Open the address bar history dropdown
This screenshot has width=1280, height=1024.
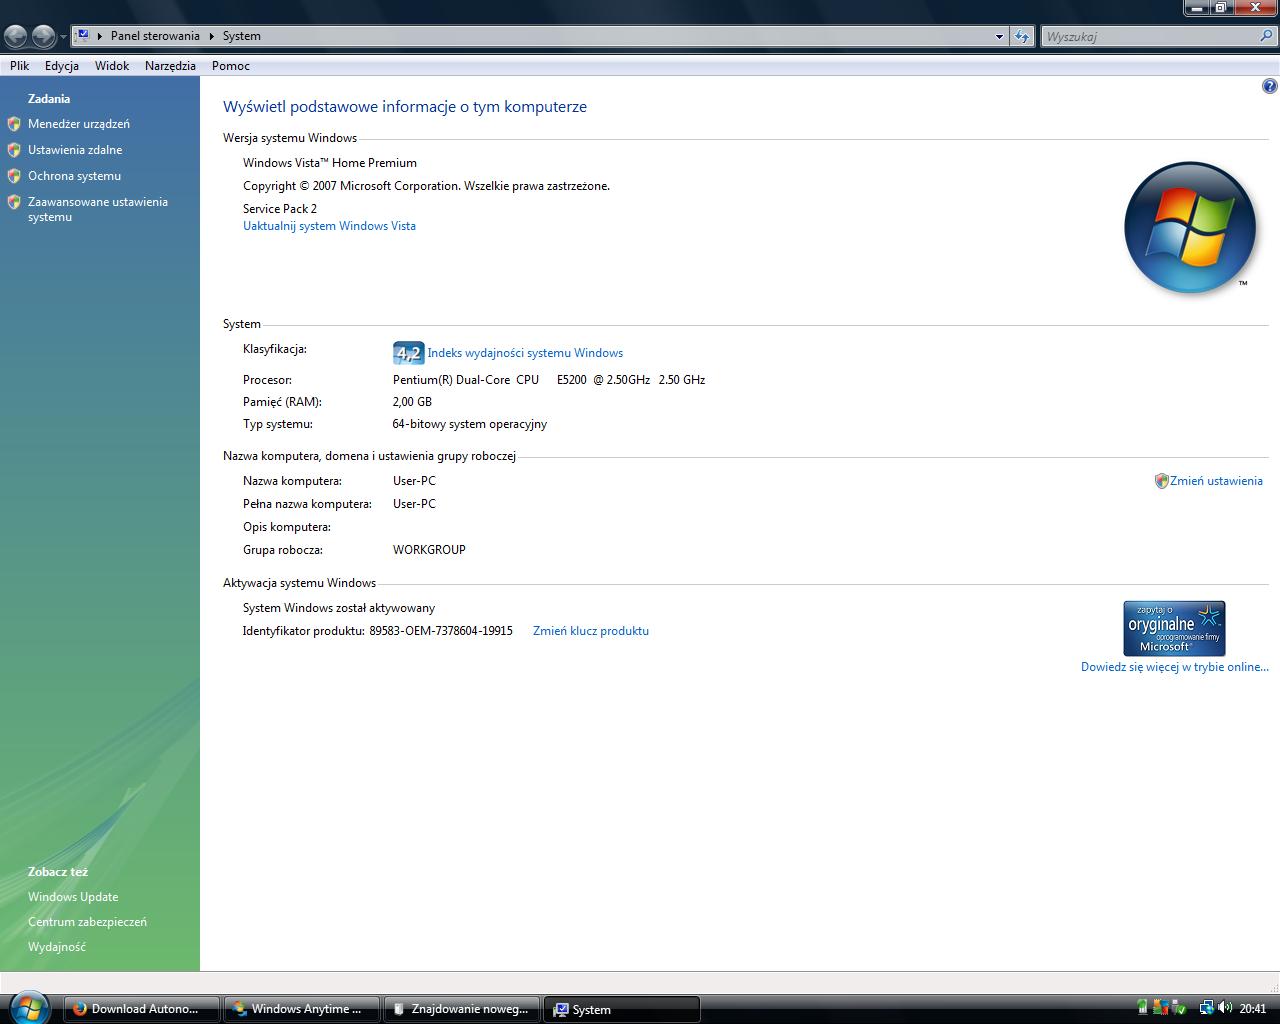coord(999,36)
